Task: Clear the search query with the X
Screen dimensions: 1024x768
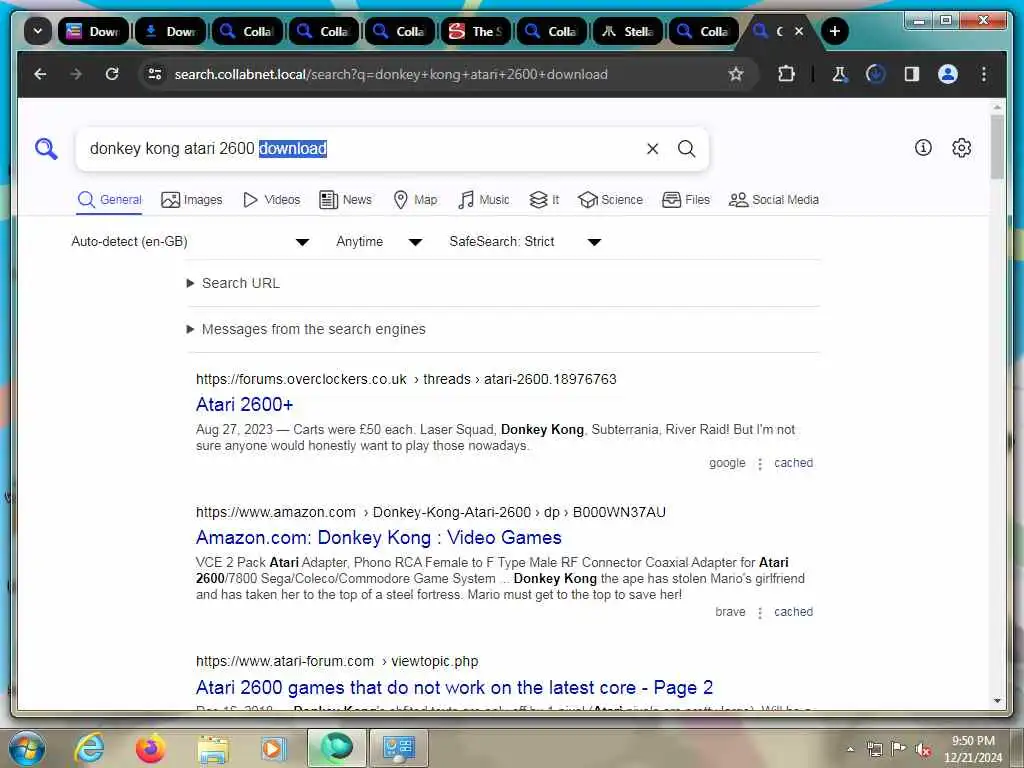Action: coord(652,149)
